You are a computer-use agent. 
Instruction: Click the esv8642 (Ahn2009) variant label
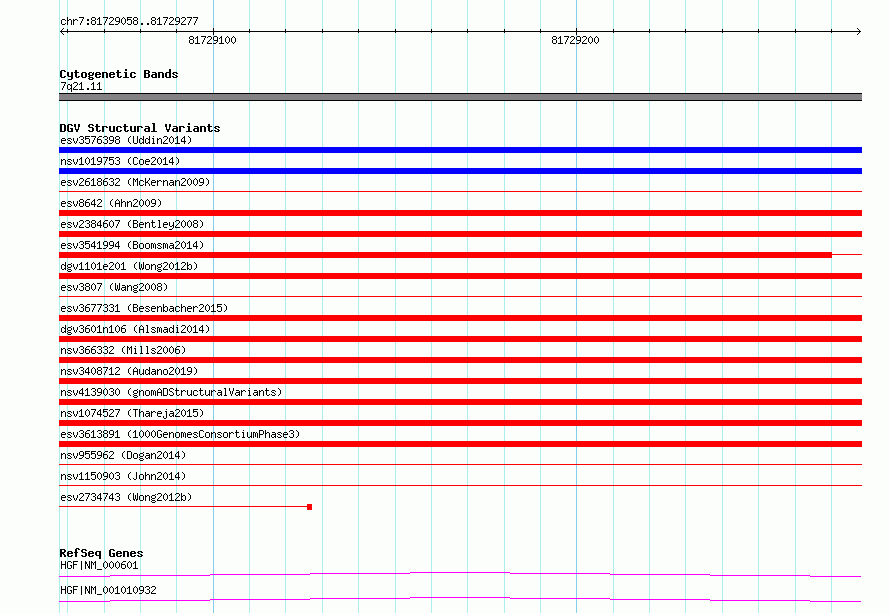[x=111, y=203]
